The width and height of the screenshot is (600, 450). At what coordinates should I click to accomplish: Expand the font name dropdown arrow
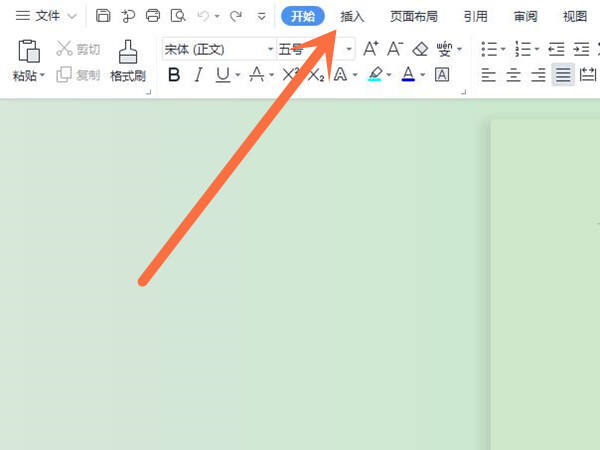coord(271,49)
